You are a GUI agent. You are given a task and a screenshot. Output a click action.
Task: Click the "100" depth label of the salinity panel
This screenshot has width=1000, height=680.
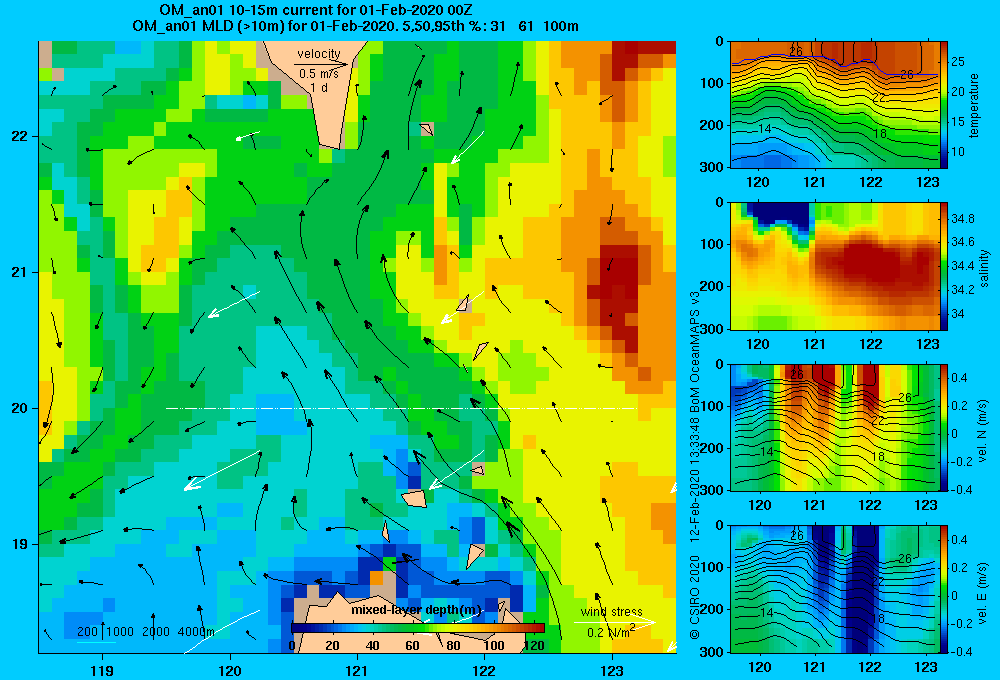coord(714,244)
